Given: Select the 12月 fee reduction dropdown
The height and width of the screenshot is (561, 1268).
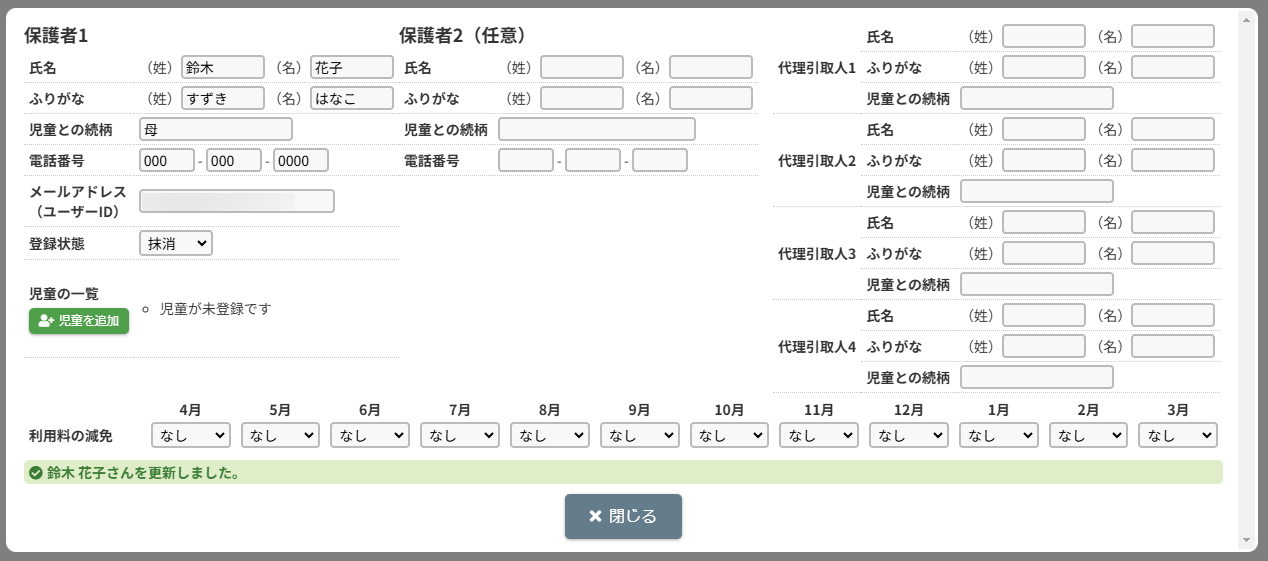Looking at the screenshot, I should click(x=909, y=435).
